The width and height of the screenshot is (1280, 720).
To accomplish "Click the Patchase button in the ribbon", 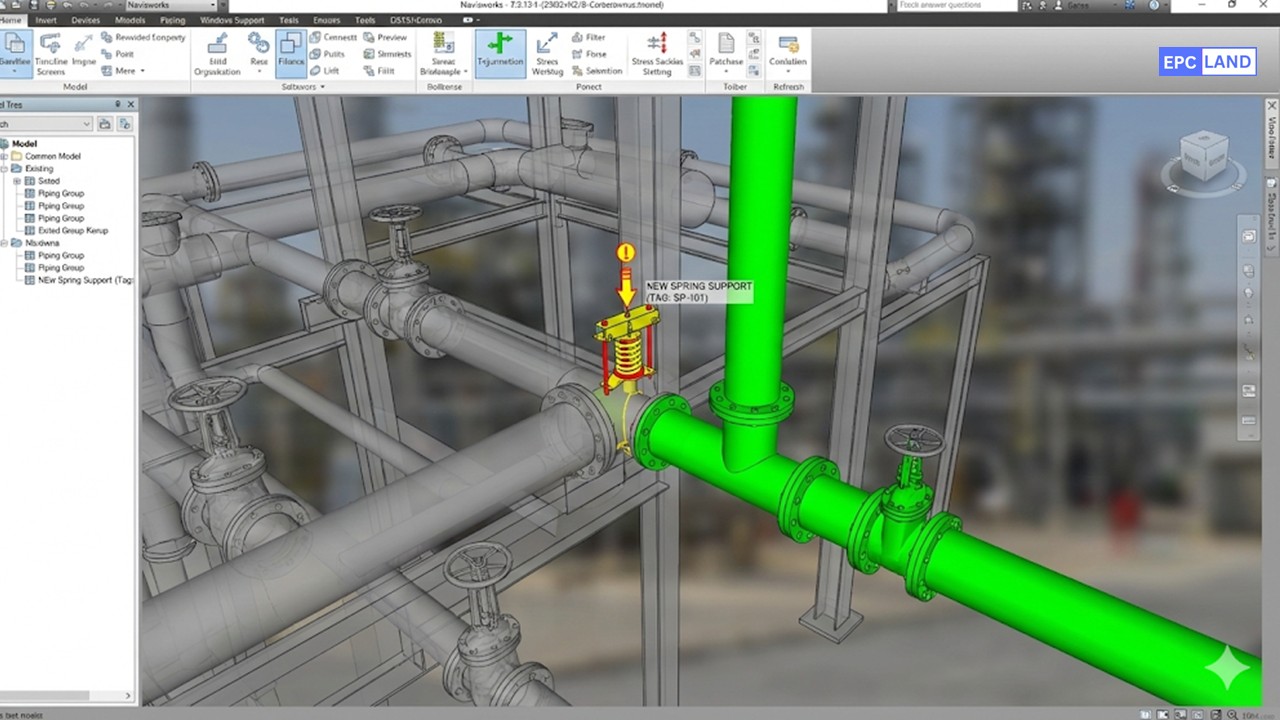I will click(725, 52).
